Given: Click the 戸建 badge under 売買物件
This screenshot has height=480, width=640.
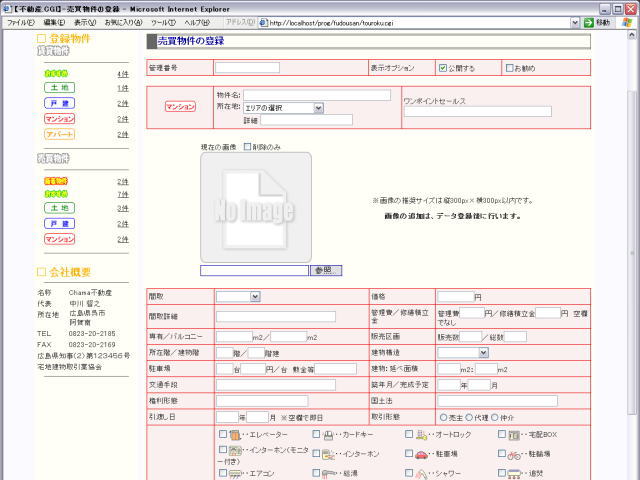Looking at the screenshot, I should [59, 224].
